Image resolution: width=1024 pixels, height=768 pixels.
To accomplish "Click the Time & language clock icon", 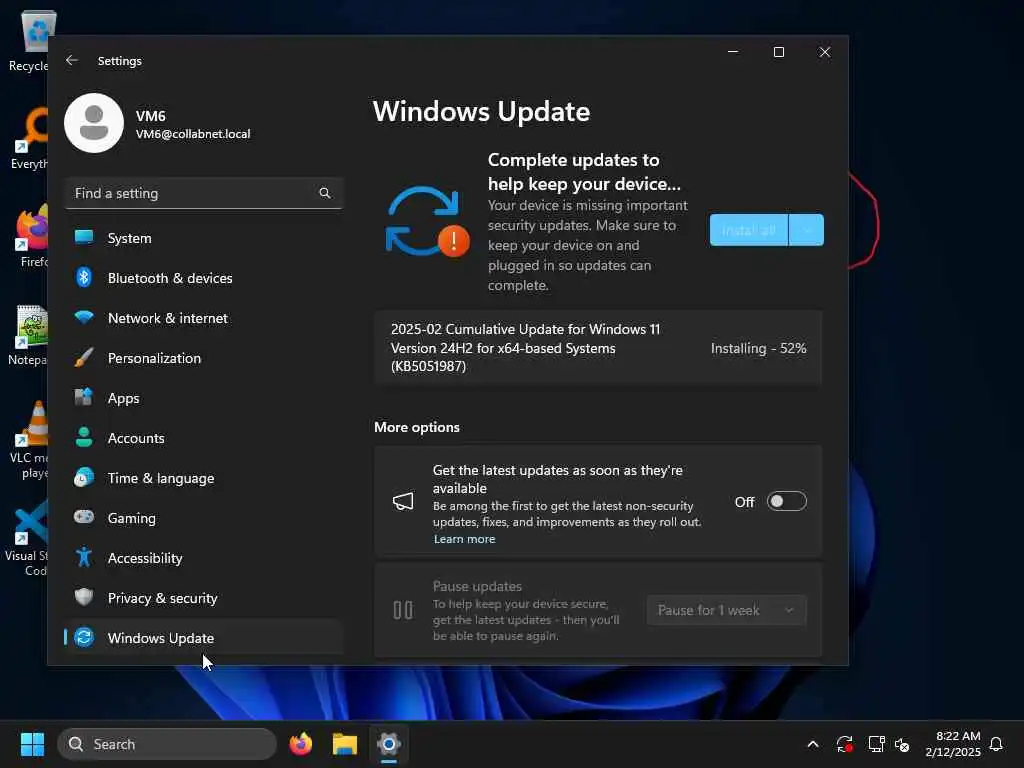I will point(84,477).
